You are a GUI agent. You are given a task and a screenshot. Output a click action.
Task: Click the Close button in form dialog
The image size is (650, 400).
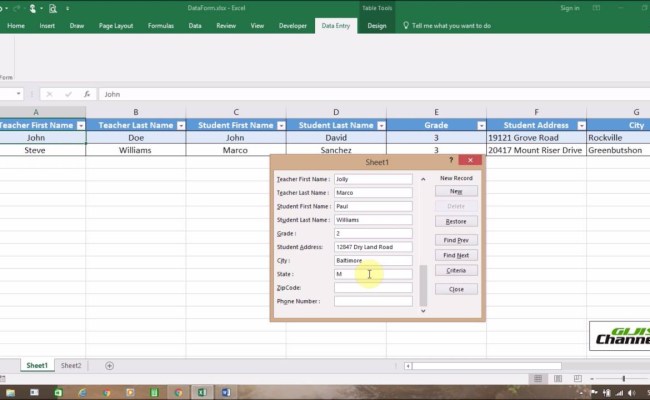tap(456, 289)
